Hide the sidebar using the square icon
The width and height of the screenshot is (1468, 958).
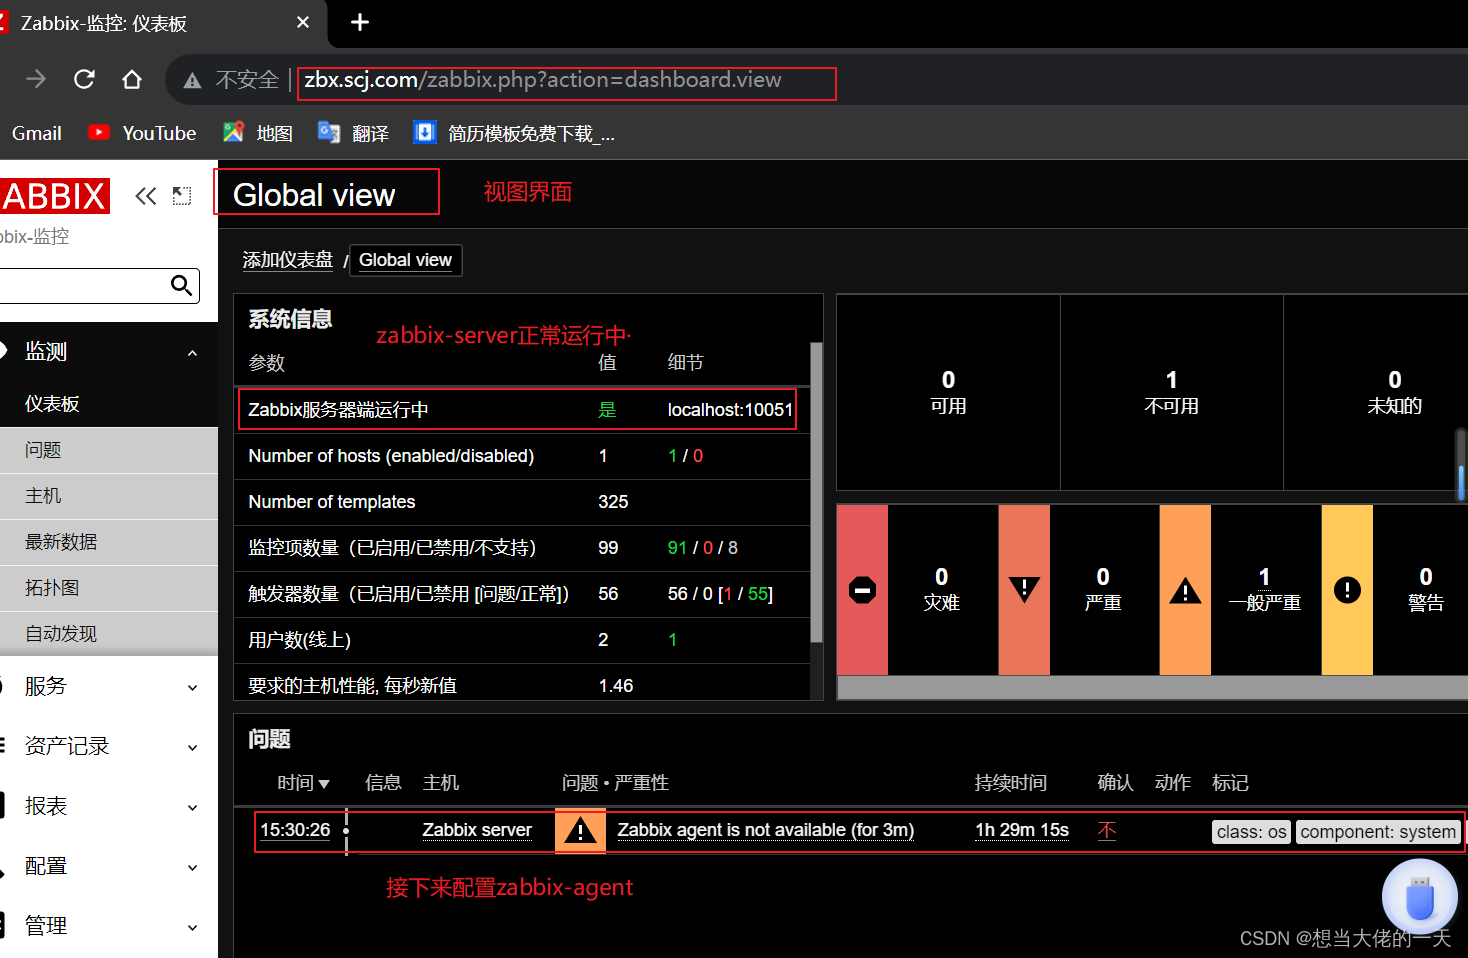pyautogui.click(x=181, y=196)
